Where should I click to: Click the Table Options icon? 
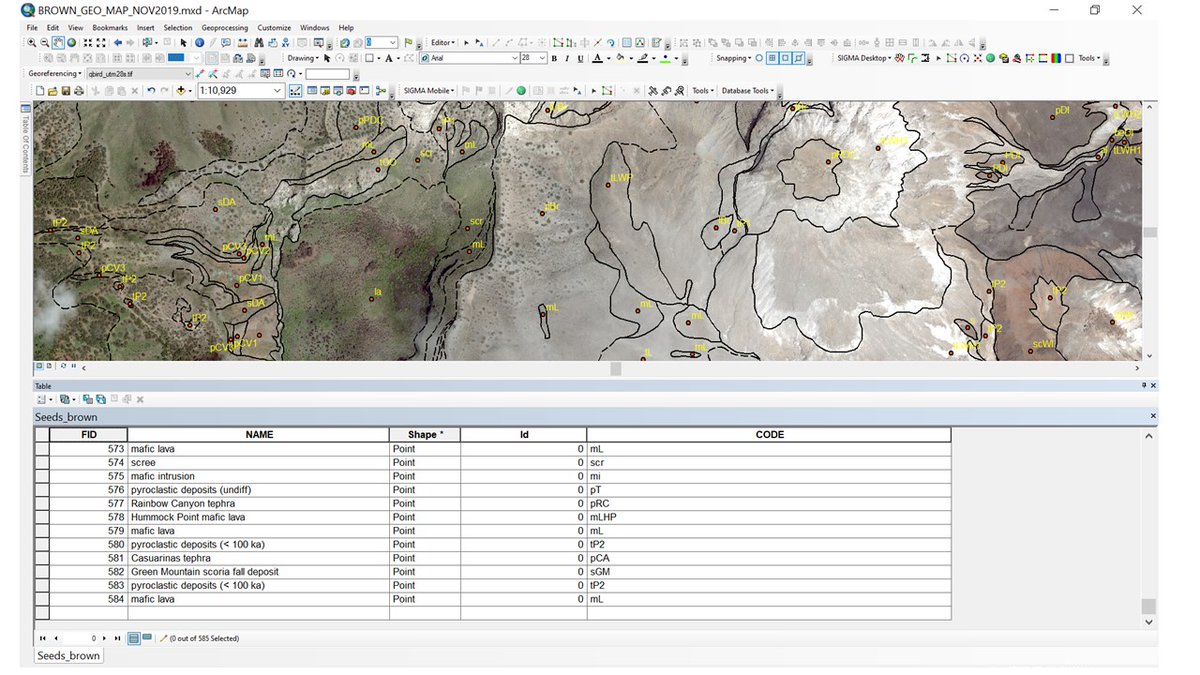43,399
